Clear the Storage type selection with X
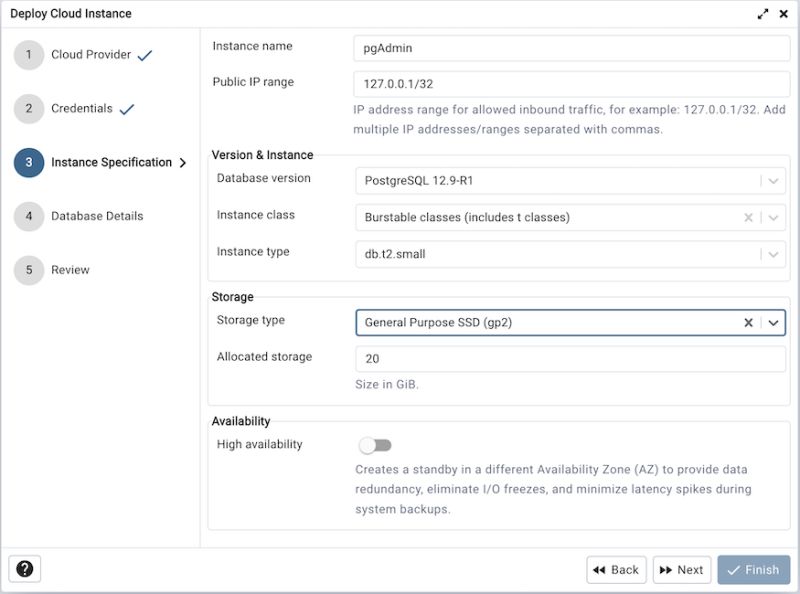Screen dimensions: 800x594 point(749,322)
